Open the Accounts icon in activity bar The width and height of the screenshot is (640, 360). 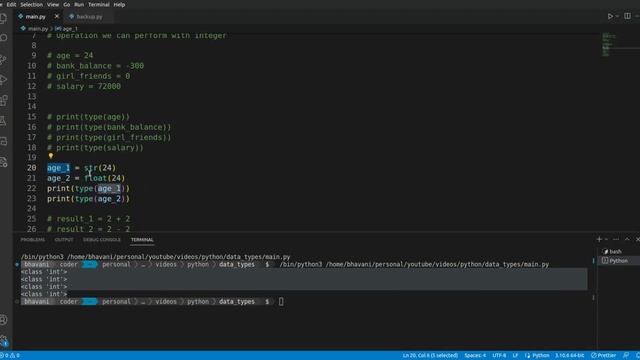pos(4,320)
